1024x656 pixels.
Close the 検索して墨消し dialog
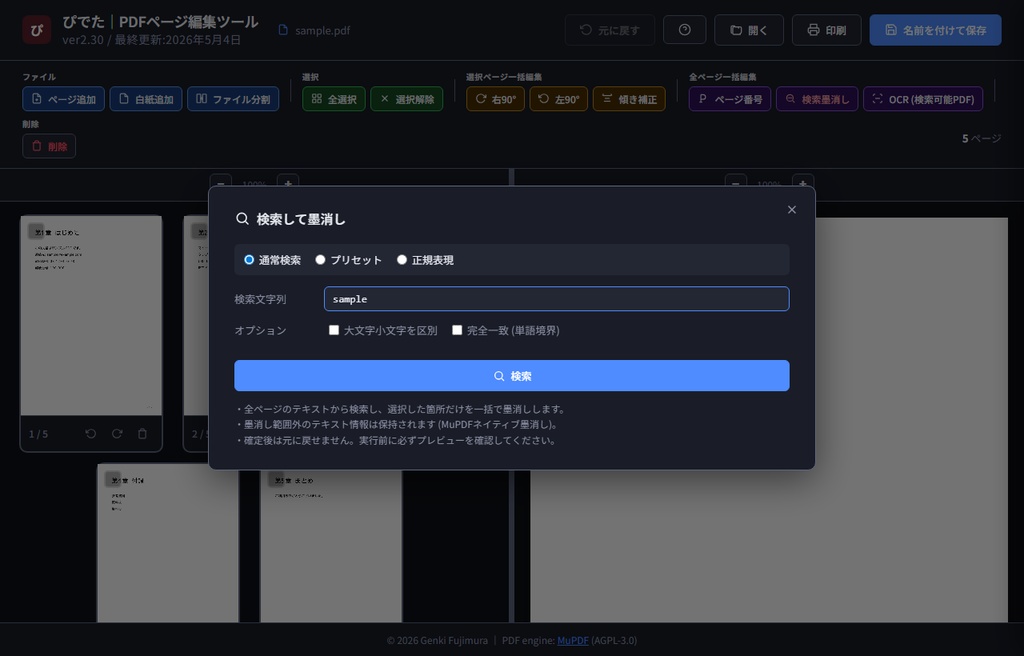792,210
